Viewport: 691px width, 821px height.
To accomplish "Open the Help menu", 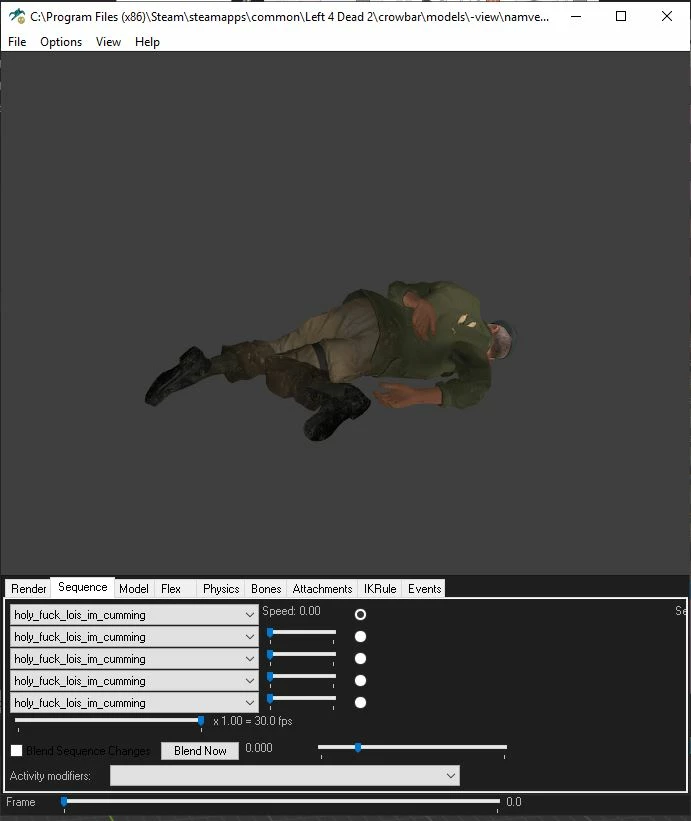I will click(x=147, y=42).
